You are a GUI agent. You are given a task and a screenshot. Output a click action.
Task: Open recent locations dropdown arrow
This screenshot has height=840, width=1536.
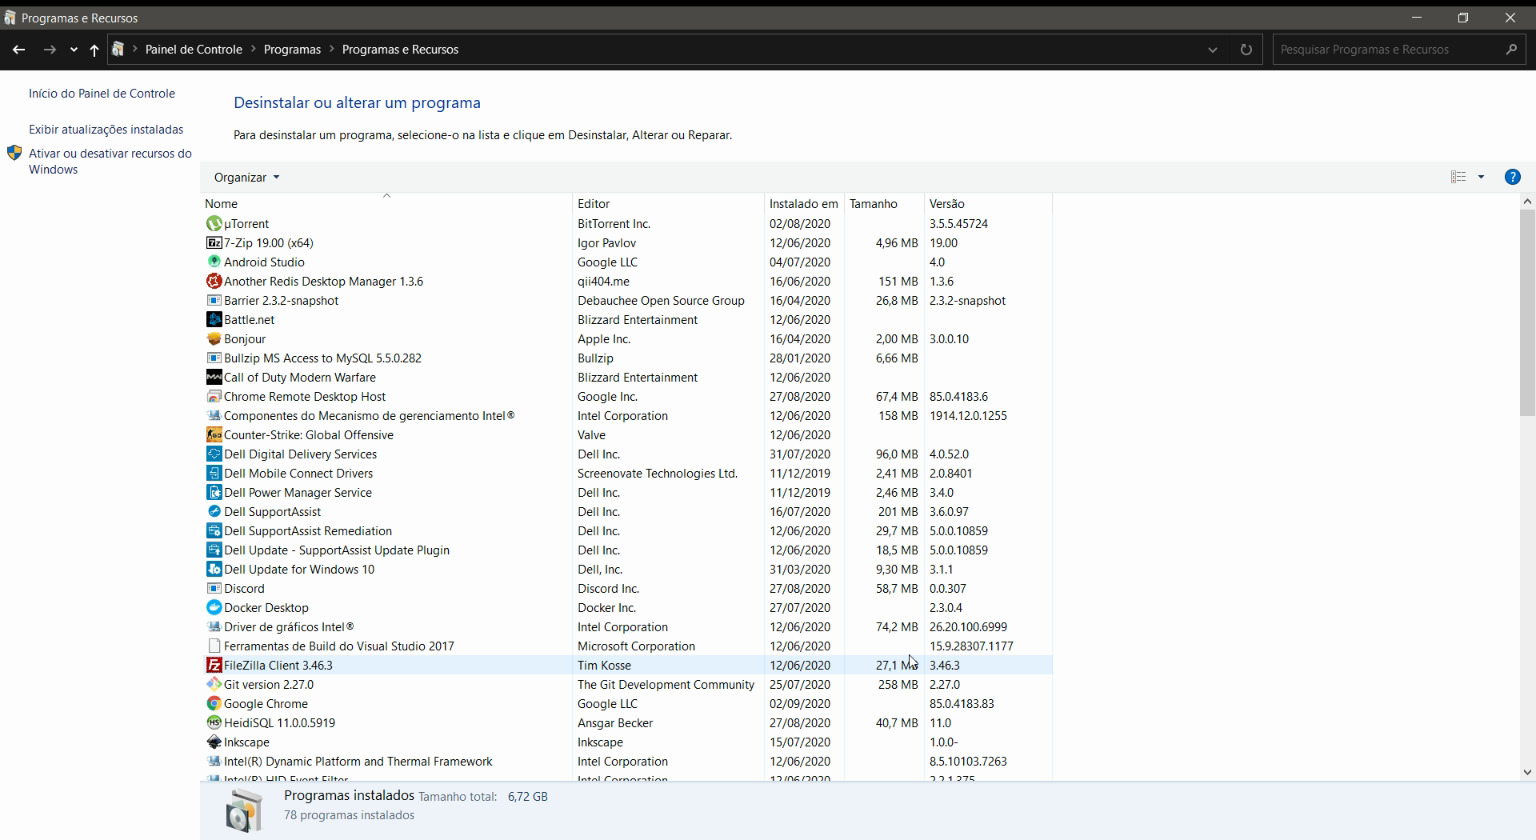(x=73, y=49)
